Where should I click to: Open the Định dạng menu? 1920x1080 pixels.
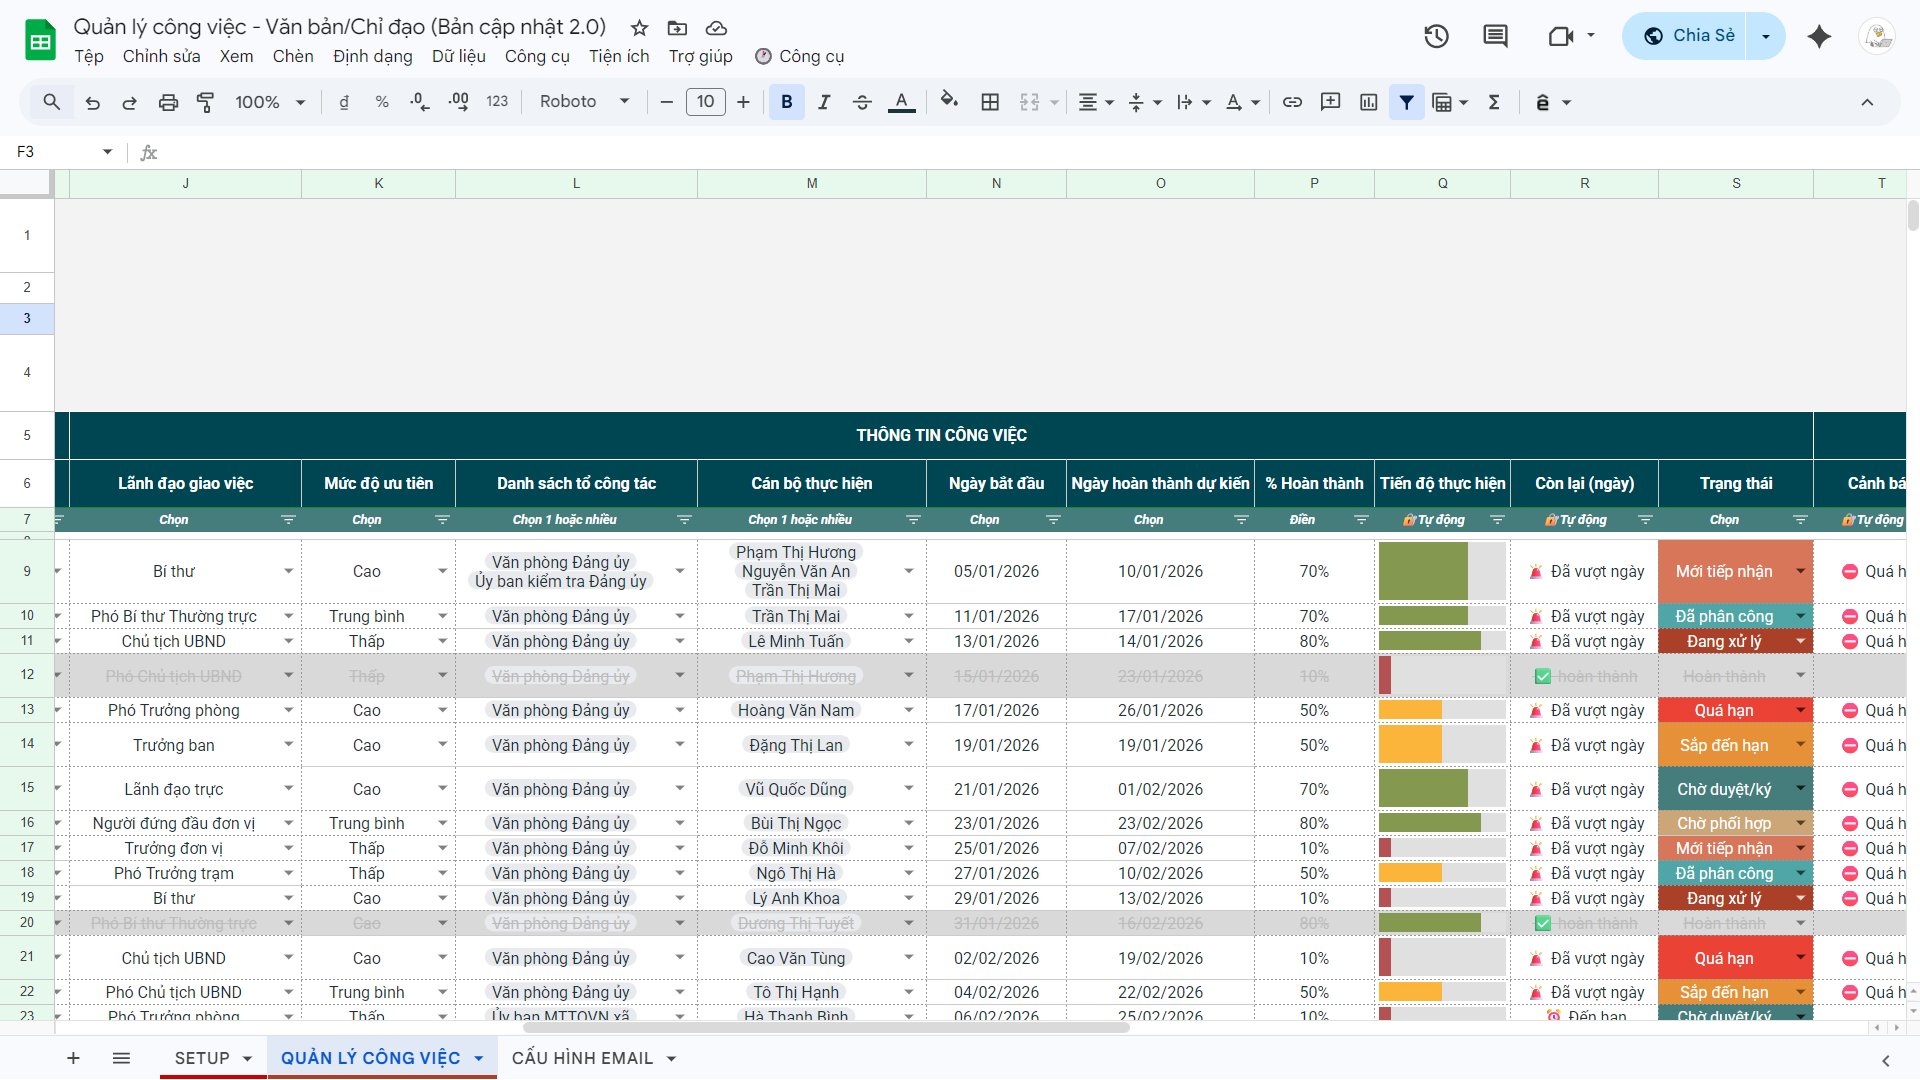point(372,56)
